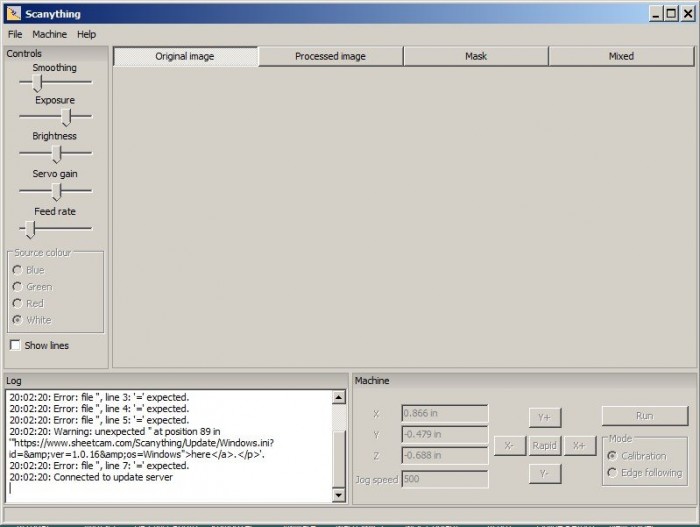The height and width of the screenshot is (527, 700).
Task: Click the Brightness slider thumb
Action: (57, 153)
